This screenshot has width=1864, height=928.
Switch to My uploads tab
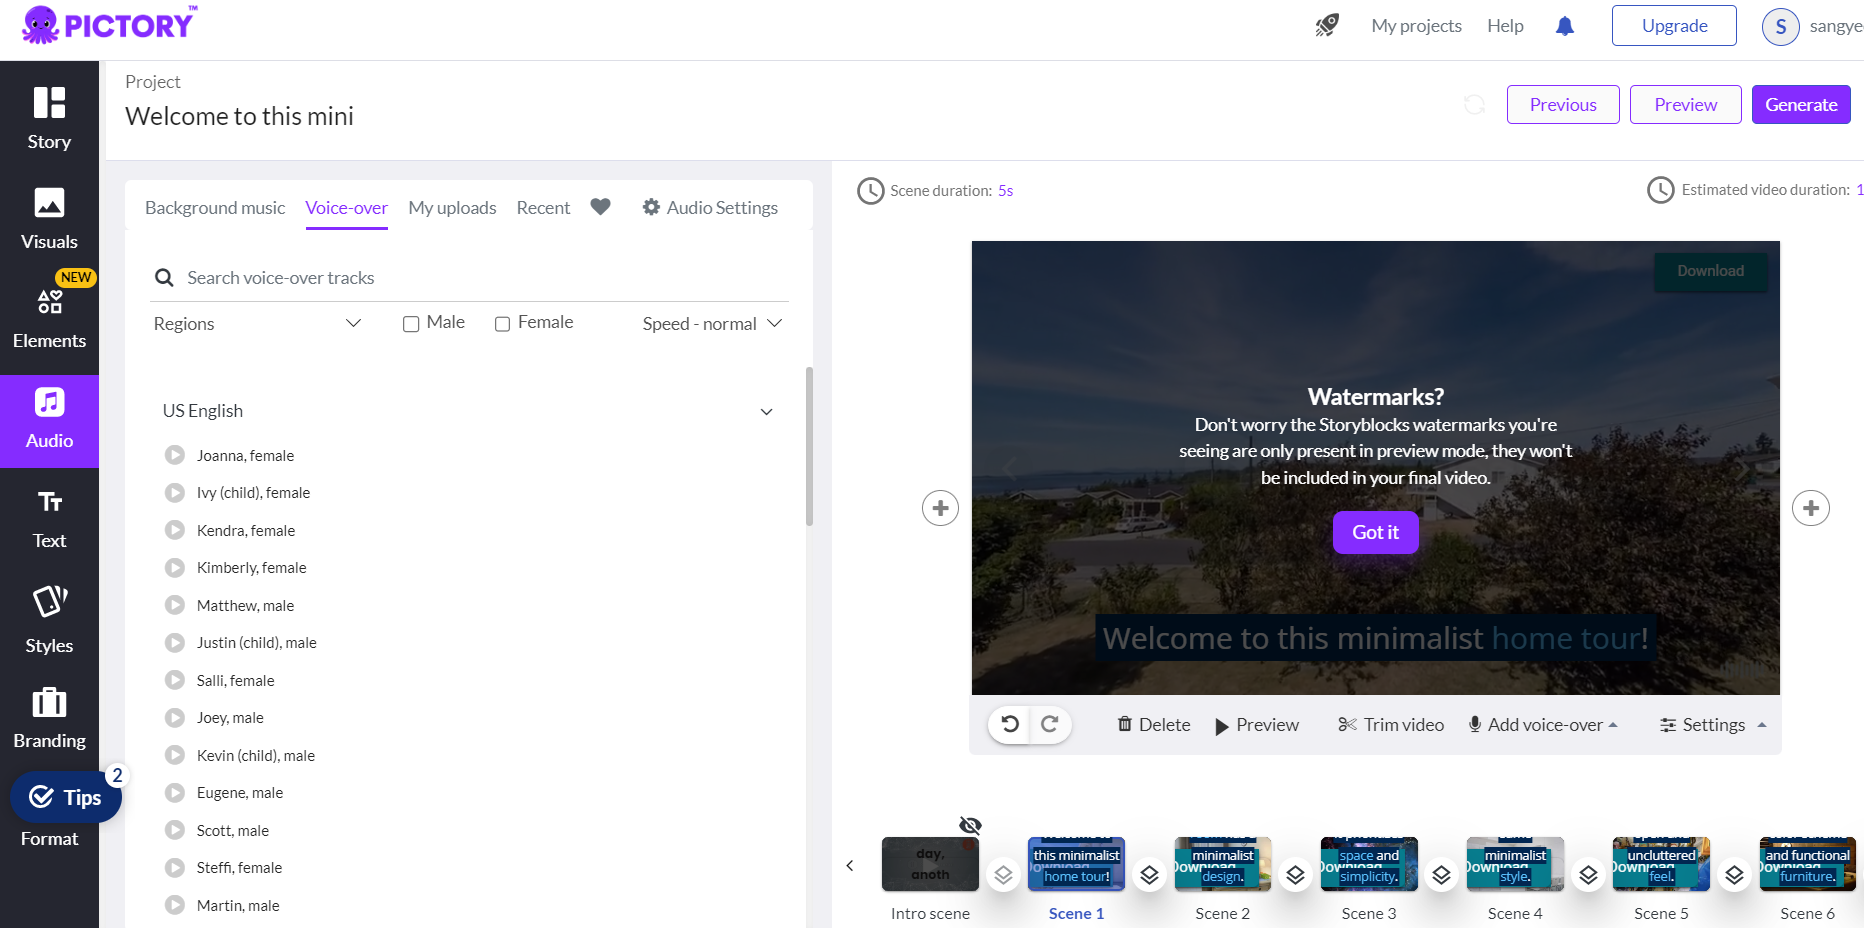tap(452, 207)
